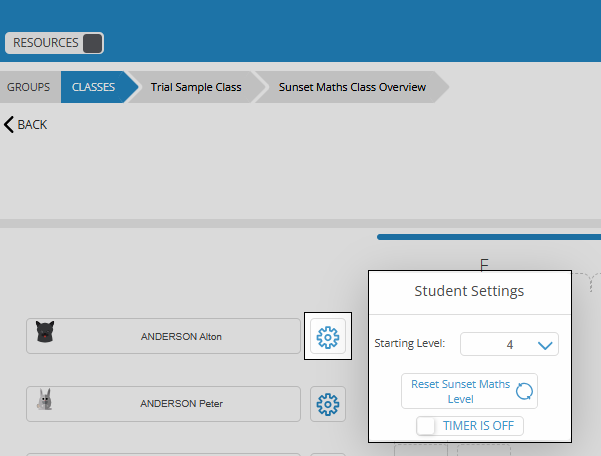Click the circular reset arrow icon
Image resolution: width=601 pixels, height=456 pixels.
(x=524, y=391)
